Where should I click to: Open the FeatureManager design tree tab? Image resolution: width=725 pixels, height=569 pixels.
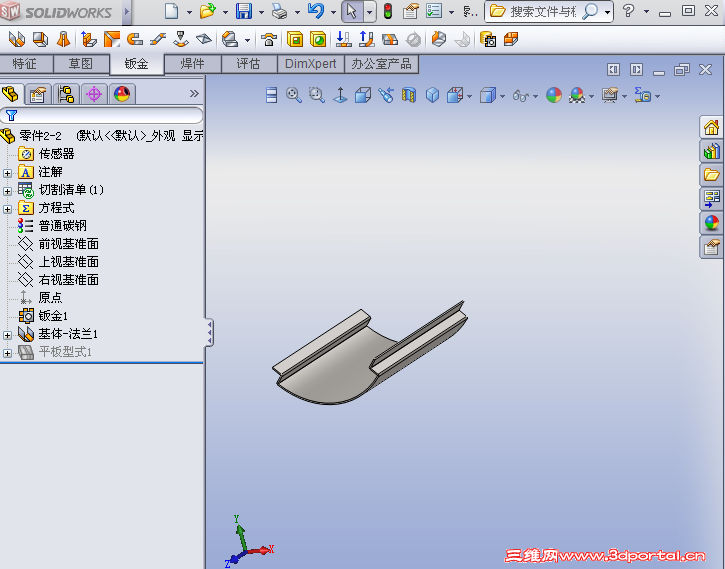(10, 94)
